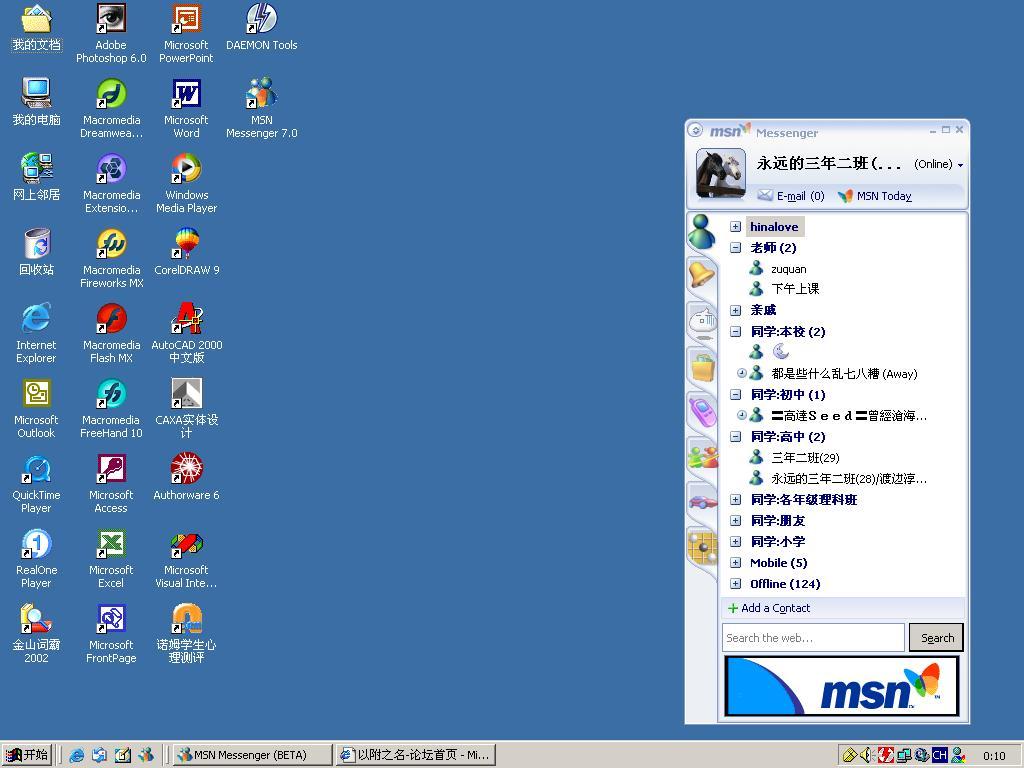The height and width of the screenshot is (768, 1024).
Task: Launch DAEMON Tools desktop shortcut
Action: [261, 27]
